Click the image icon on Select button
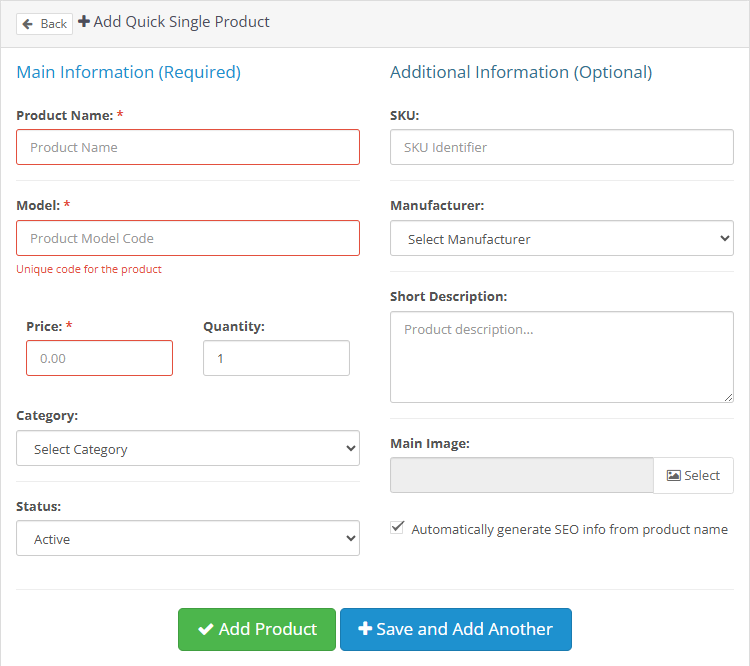750x666 pixels. (x=674, y=476)
